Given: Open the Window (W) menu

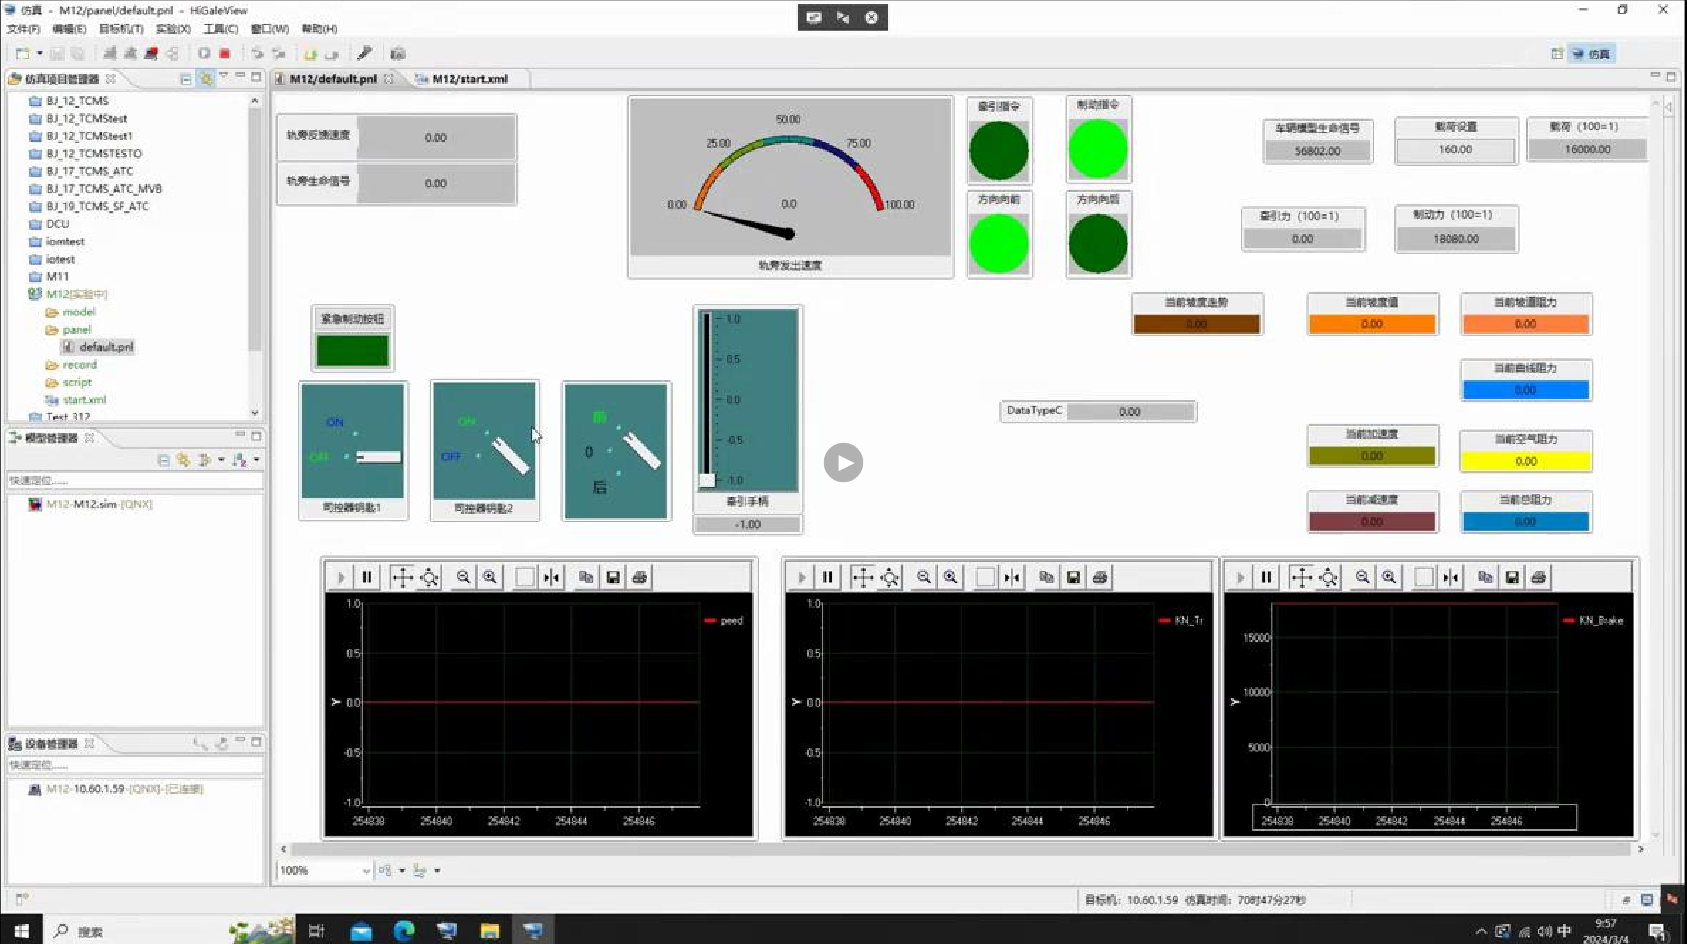Looking at the screenshot, I should tap(270, 29).
